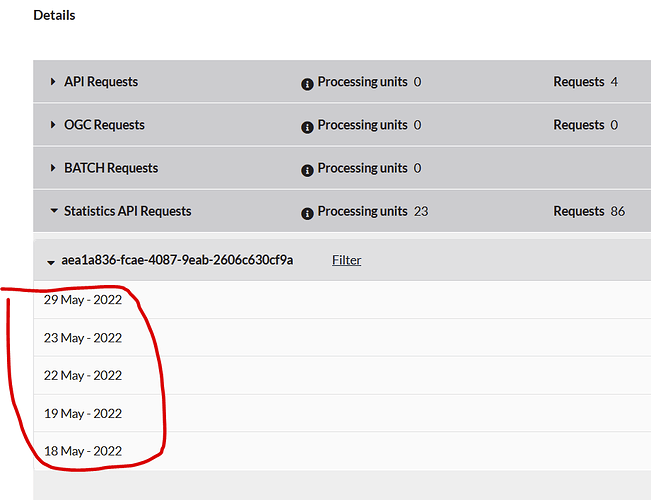This screenshot has width=651, height=500.
Task: Select the 22 May - 2022 row
Action: click(342, 375)
